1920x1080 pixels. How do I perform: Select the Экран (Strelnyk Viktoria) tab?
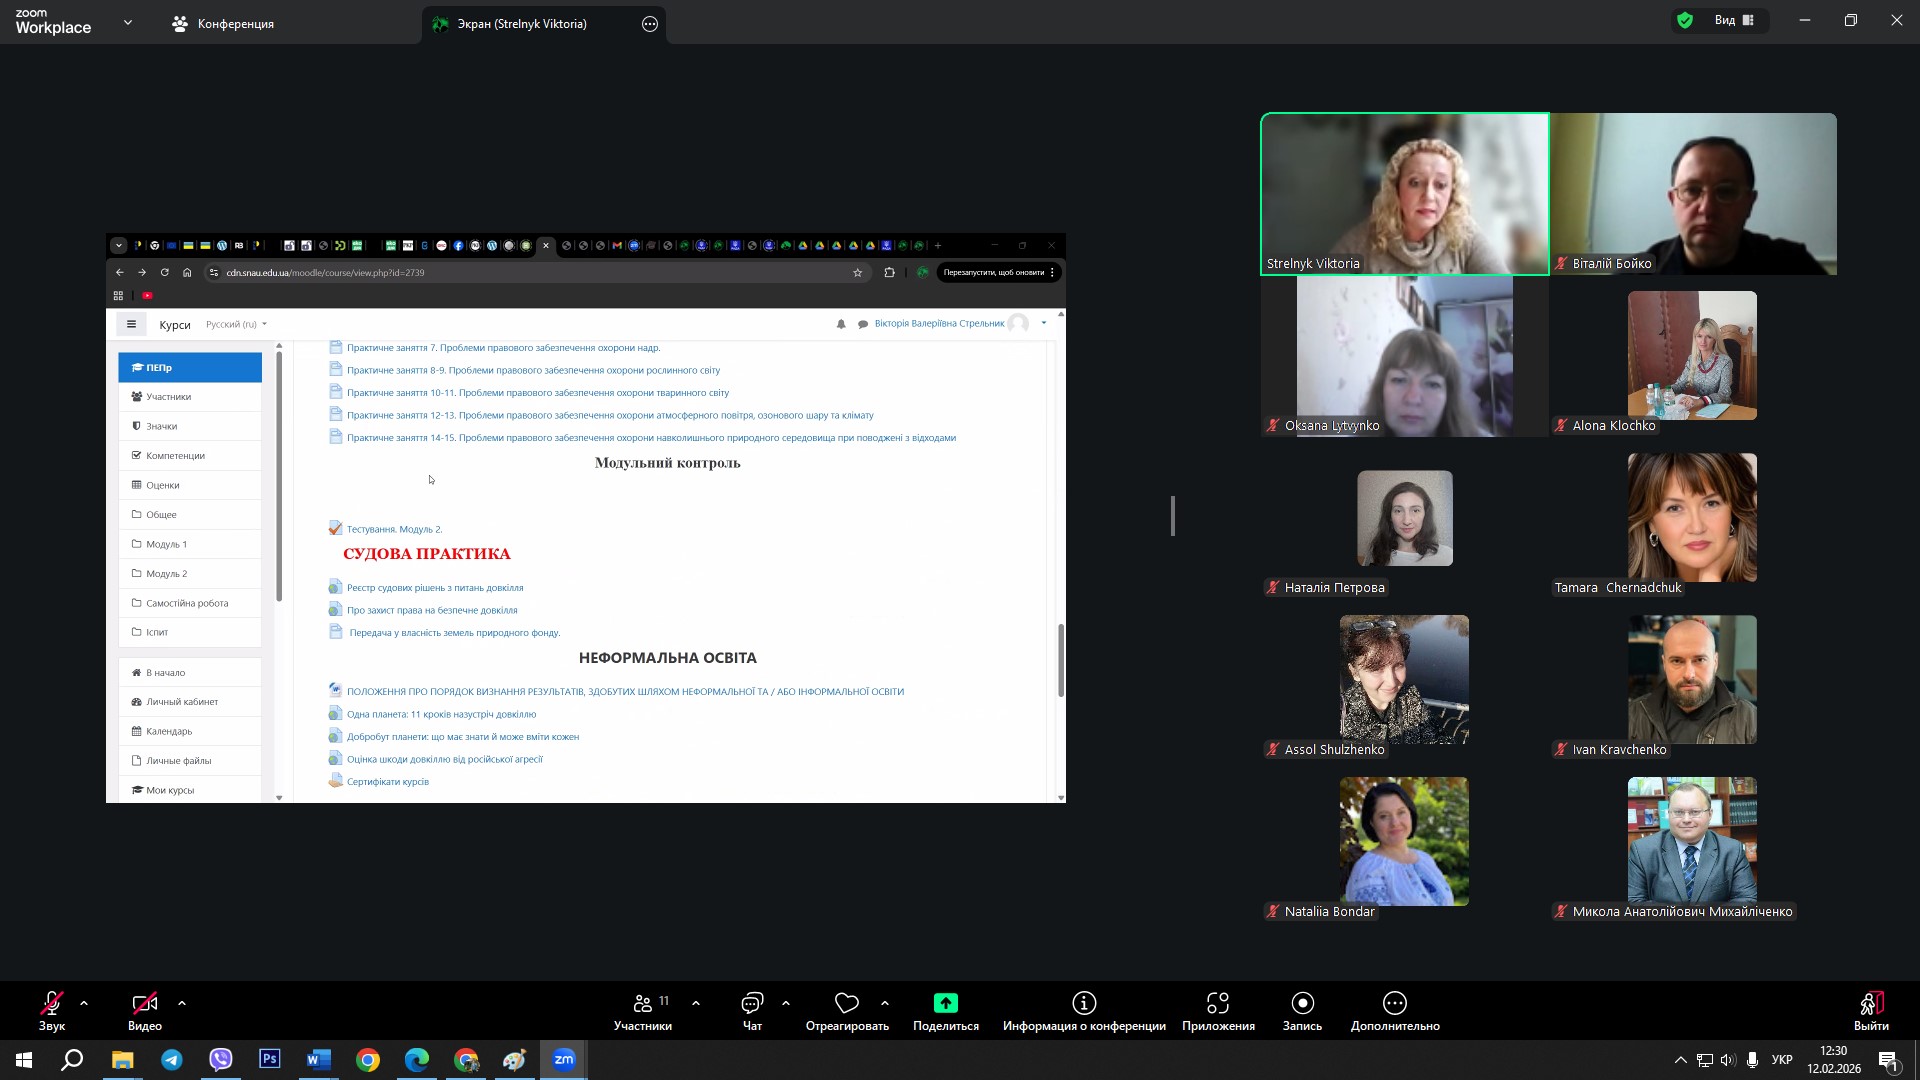pyautogui.click(x=522, y=24)
